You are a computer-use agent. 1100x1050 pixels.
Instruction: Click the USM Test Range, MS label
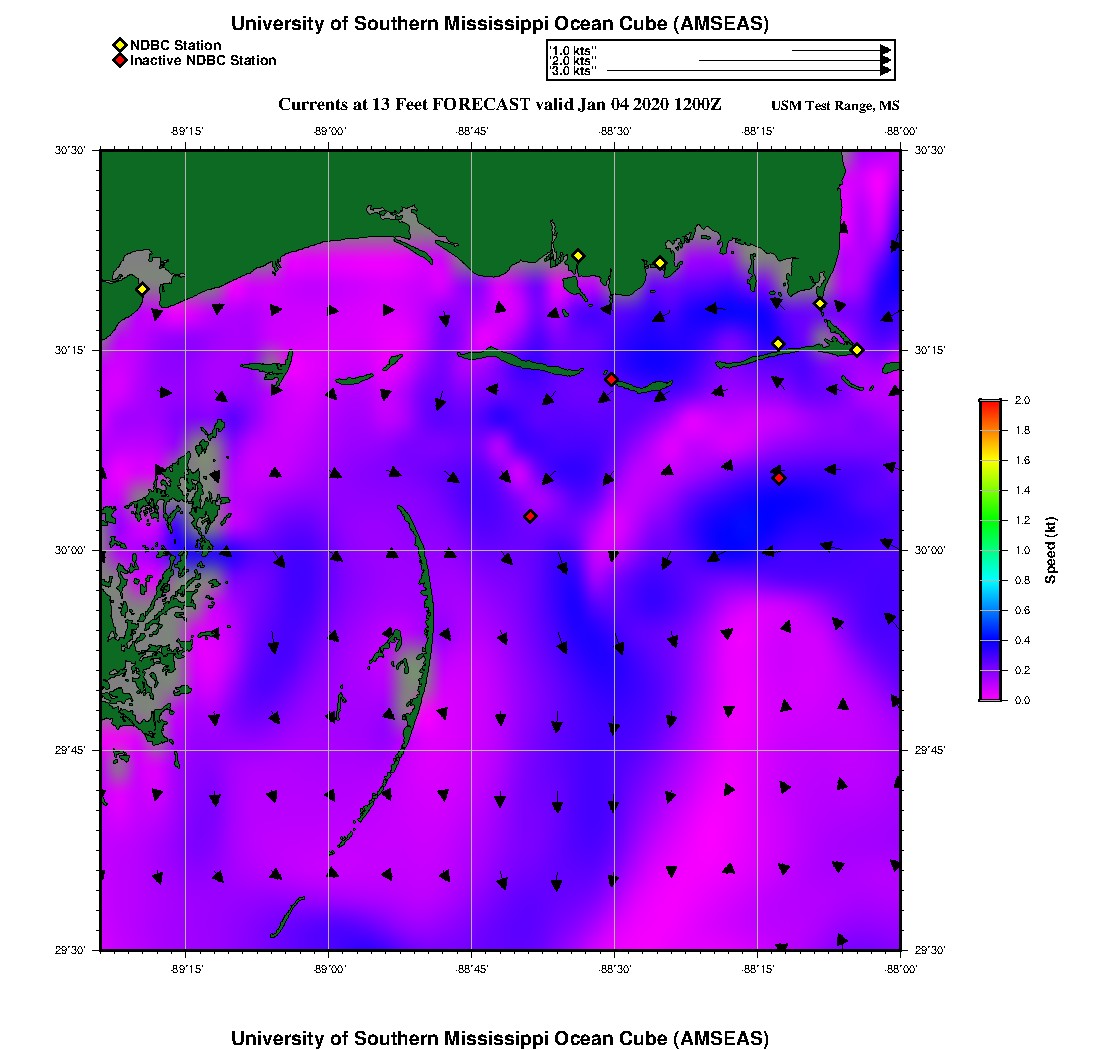[x=835, y=106]
